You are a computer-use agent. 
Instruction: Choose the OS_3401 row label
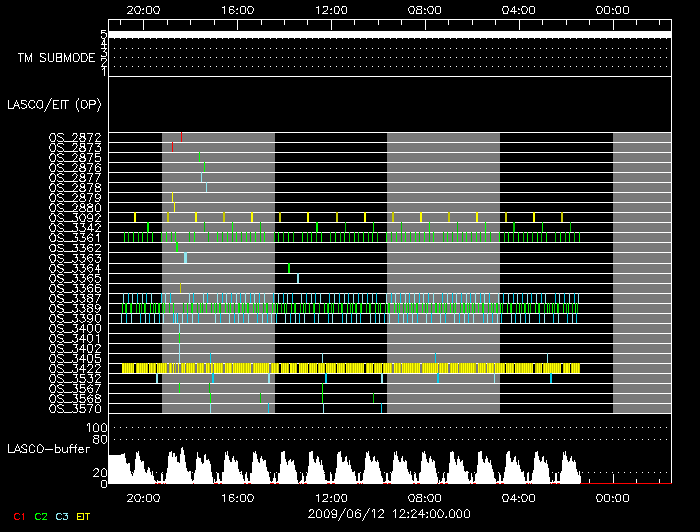click(75, 338)
